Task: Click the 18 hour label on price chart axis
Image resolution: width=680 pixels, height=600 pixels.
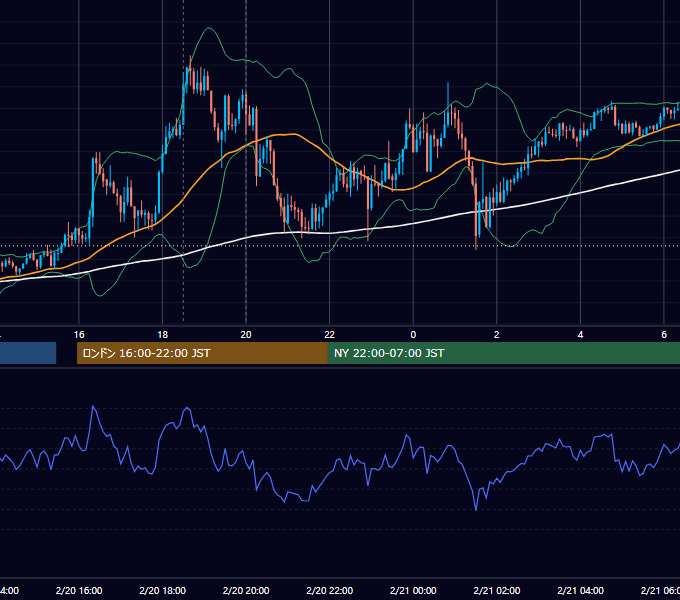Action: click(x=162, y=335)
